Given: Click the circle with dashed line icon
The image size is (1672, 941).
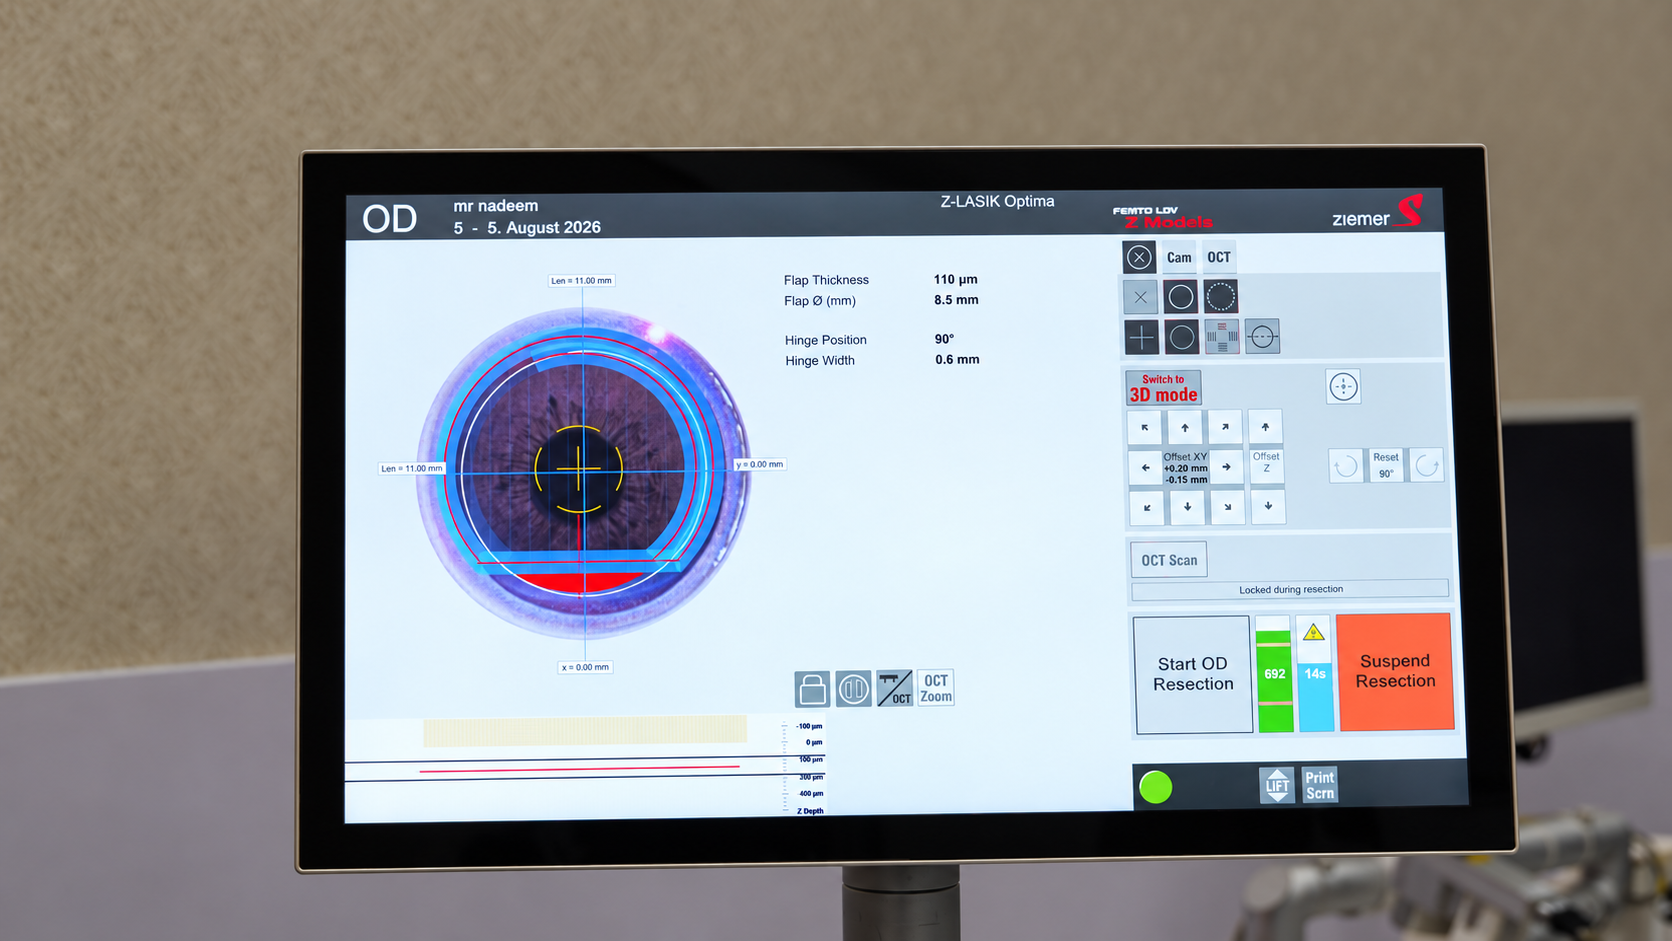Looking at the screenshot, I should click(x=1262, y=337).
